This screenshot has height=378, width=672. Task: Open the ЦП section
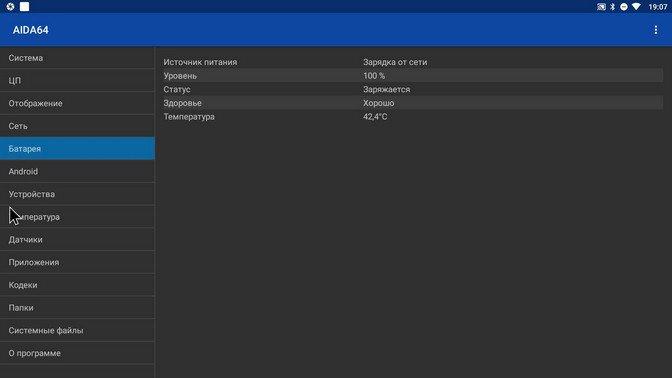[77, 81]
